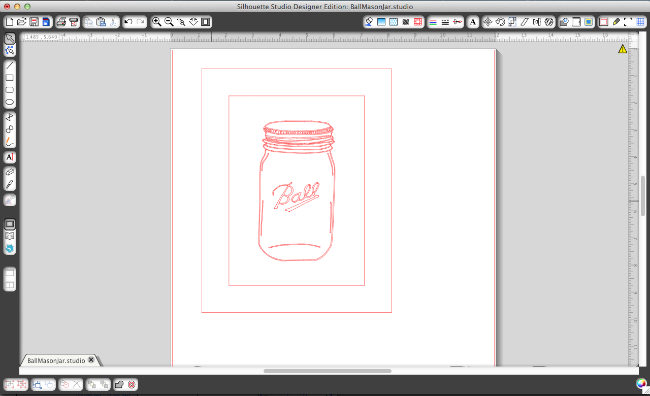650x396 pixels.
Task: Open the Grid Settings panel
Action: point(641,22)
